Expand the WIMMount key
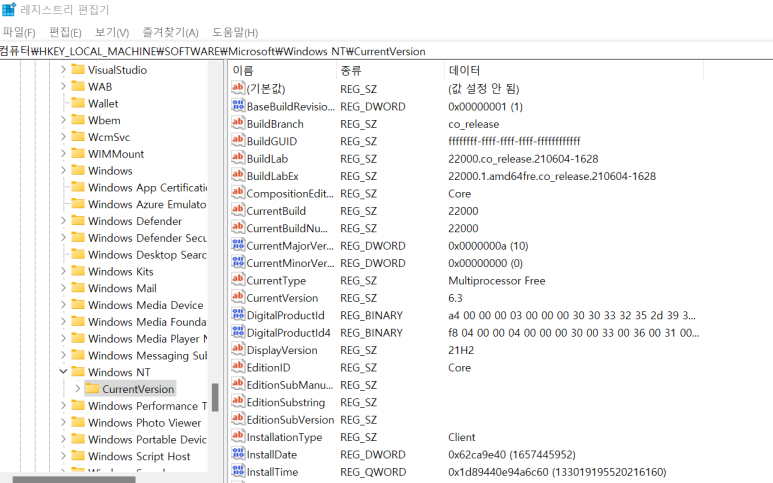773x483 pixels. click(63, 153)
